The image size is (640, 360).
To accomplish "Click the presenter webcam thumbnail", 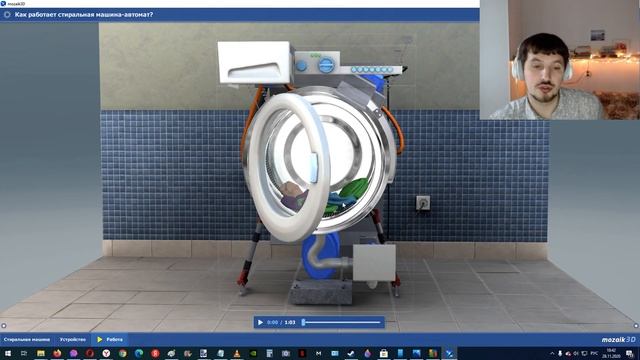I will (x=560, y=60).
